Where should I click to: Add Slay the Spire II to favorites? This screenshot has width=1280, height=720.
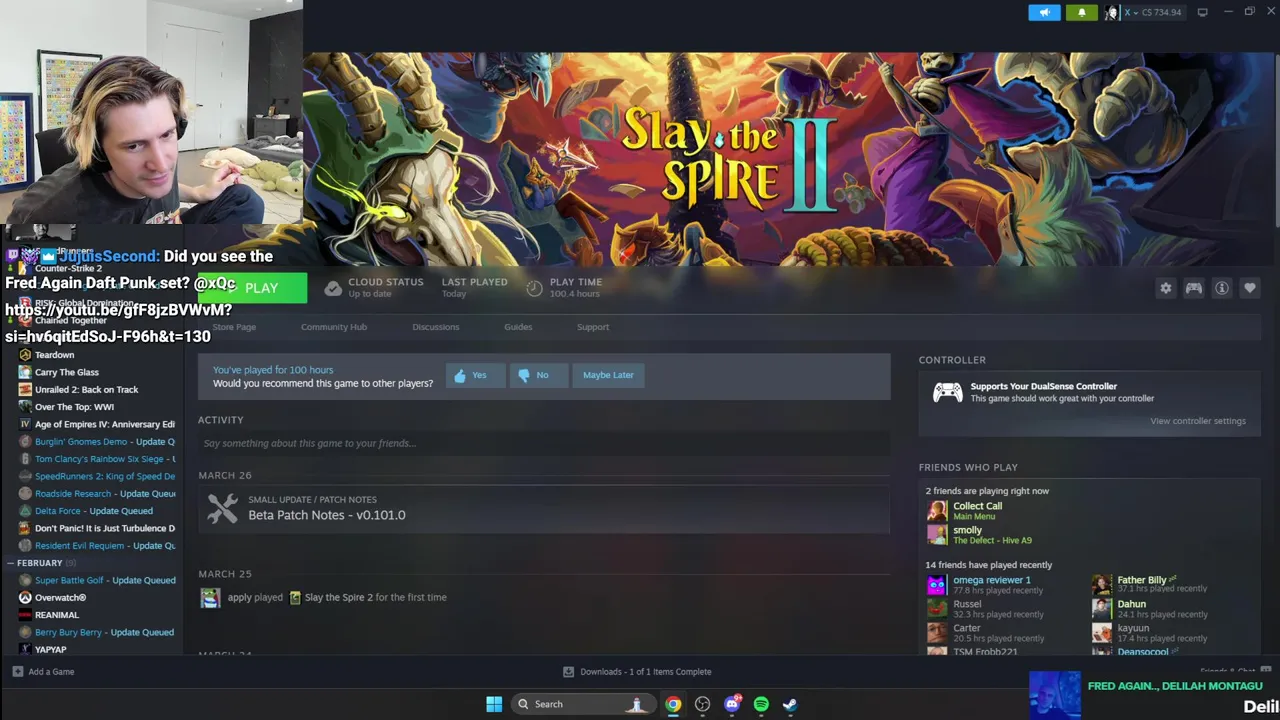(1250, 288)
